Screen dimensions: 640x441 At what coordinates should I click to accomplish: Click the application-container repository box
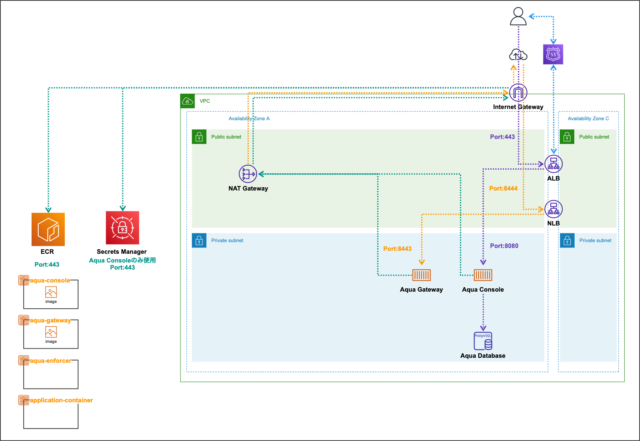[x=51, y=414]
